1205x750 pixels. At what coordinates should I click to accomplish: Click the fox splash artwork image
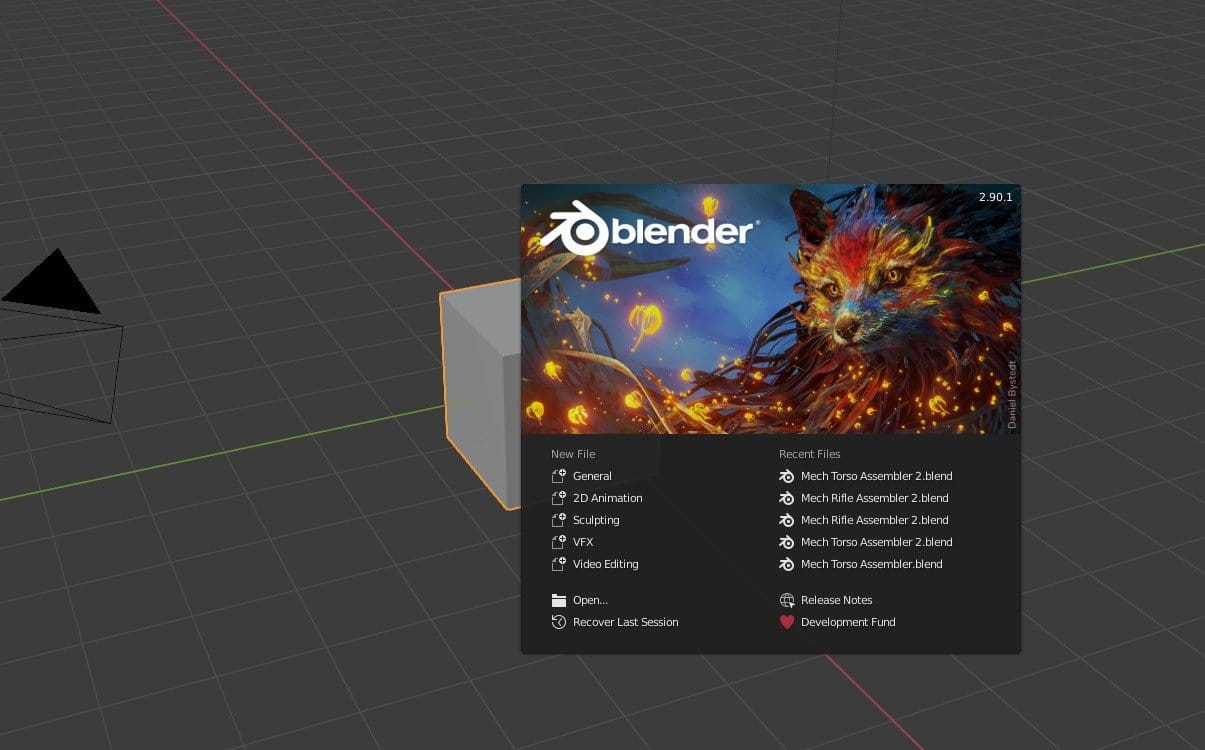[x=771, y=308]
